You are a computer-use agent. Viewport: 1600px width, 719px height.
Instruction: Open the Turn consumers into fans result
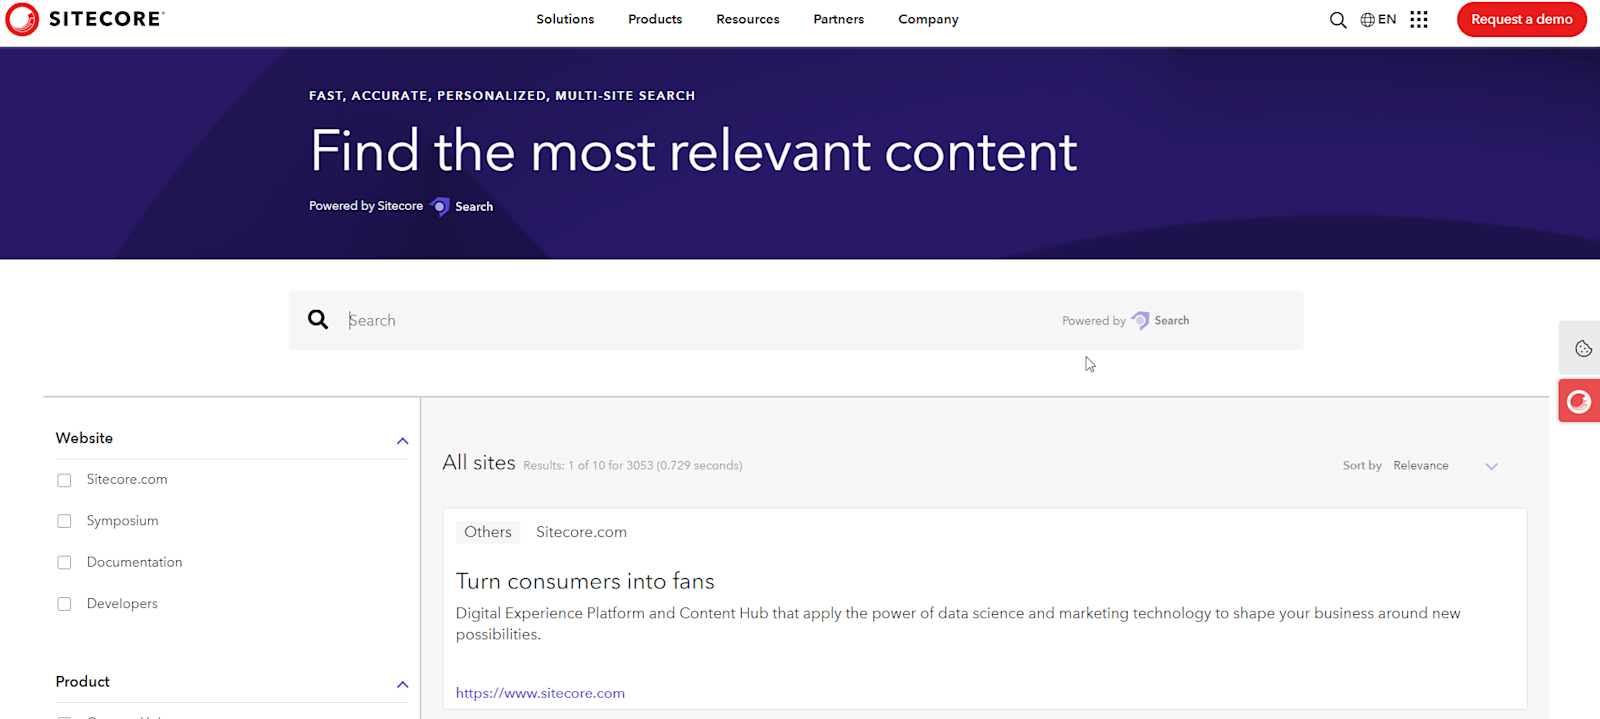point(585,581)
